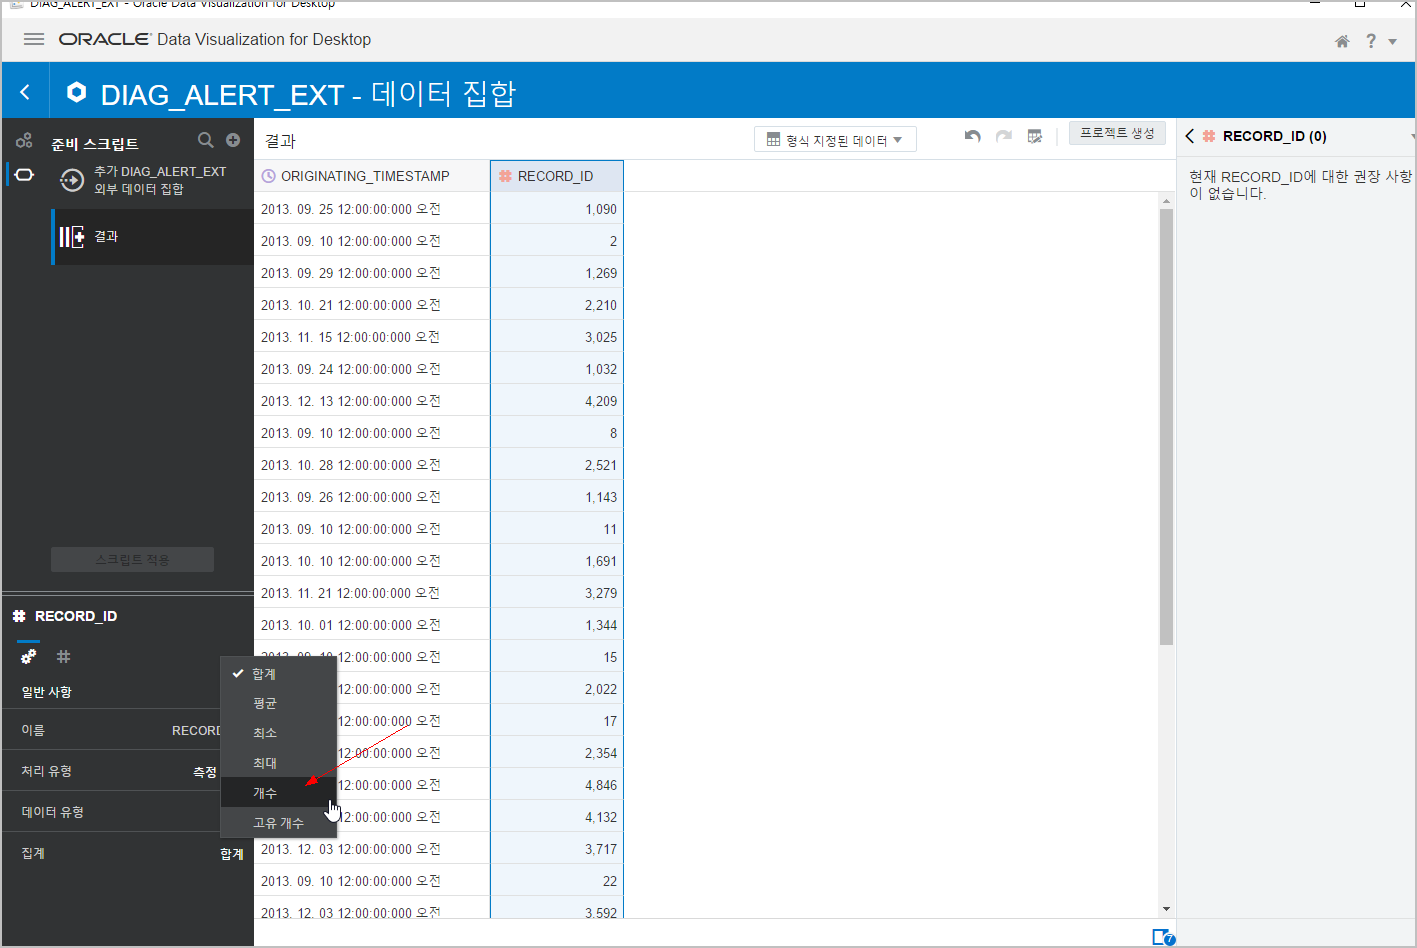Open the 형식 지정된 데이터 dropdown
The width and height of the screenshot is (1417, 948).
point(835,140)
